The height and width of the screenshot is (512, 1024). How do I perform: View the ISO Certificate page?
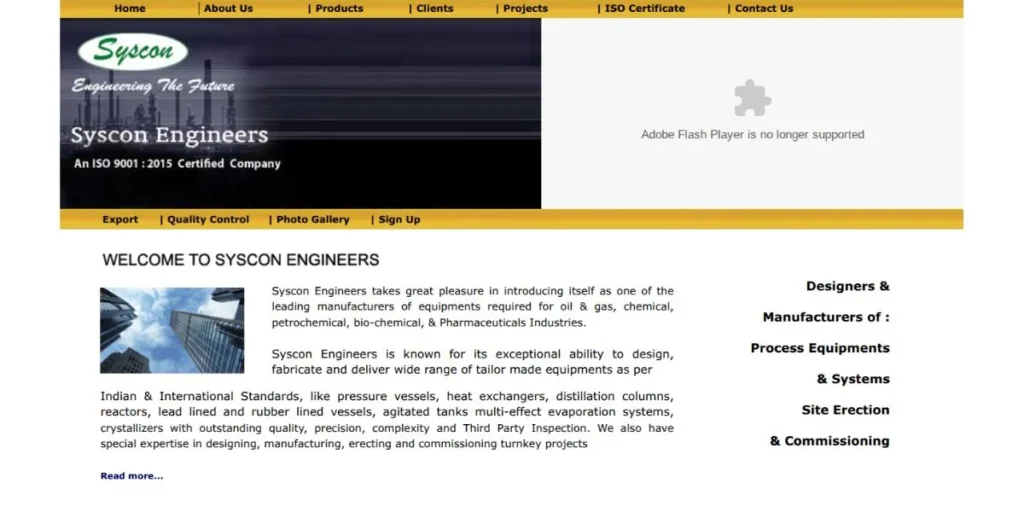644,8
